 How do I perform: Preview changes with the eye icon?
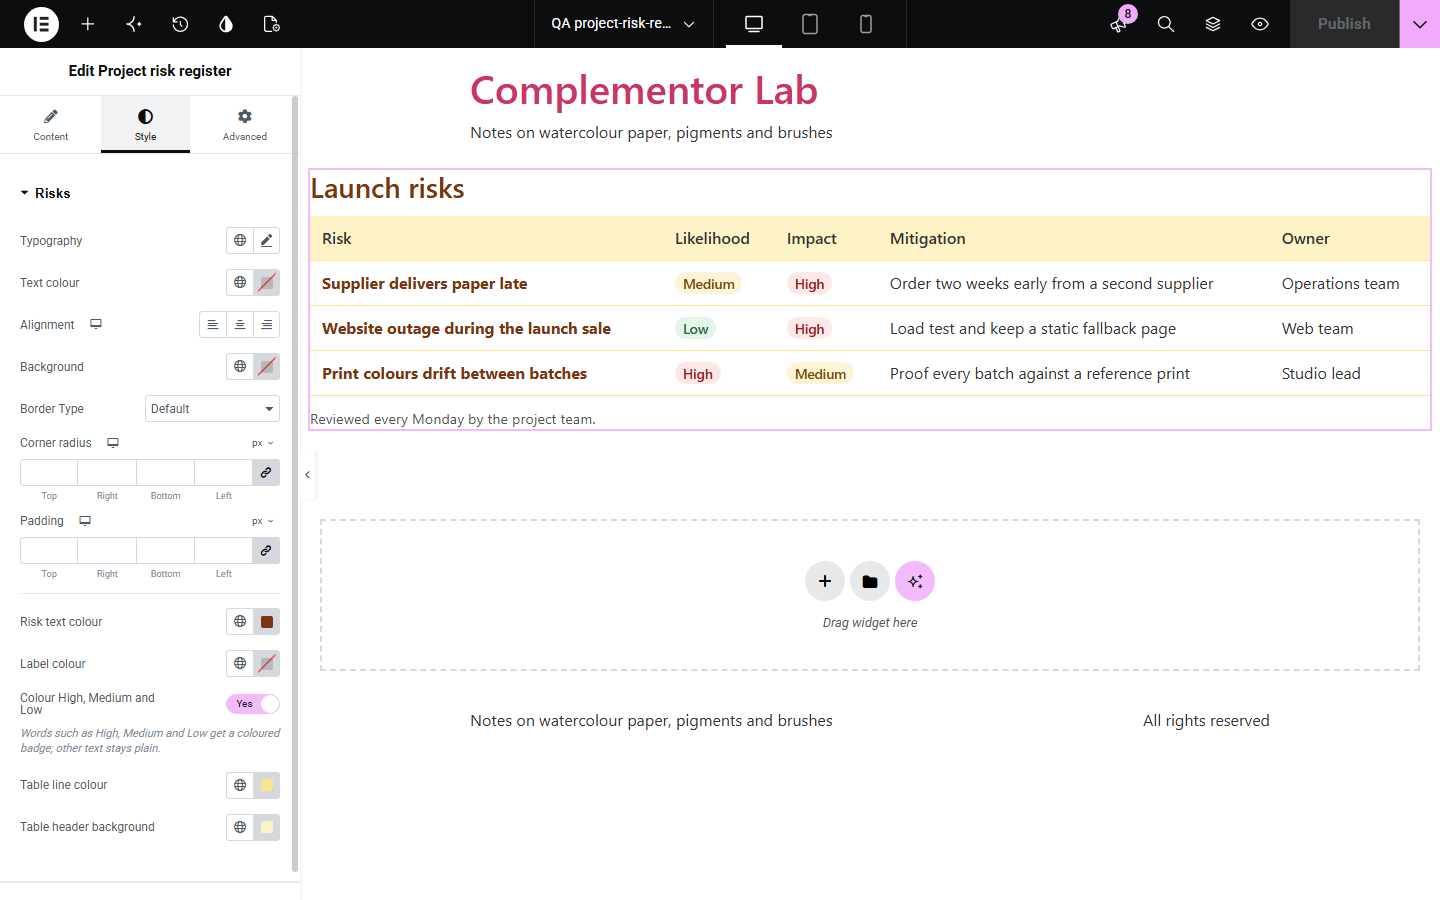[x=1260, y=24]
